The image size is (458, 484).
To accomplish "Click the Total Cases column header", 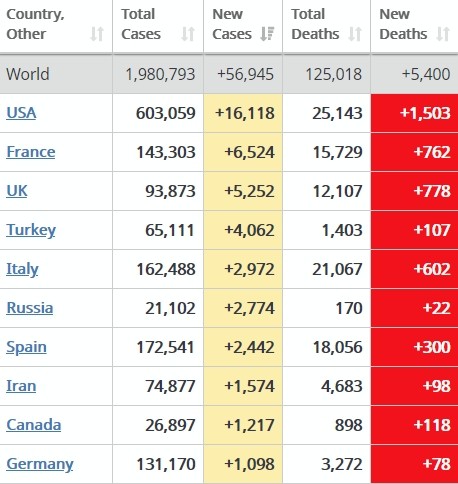I will tap(158, 26).
